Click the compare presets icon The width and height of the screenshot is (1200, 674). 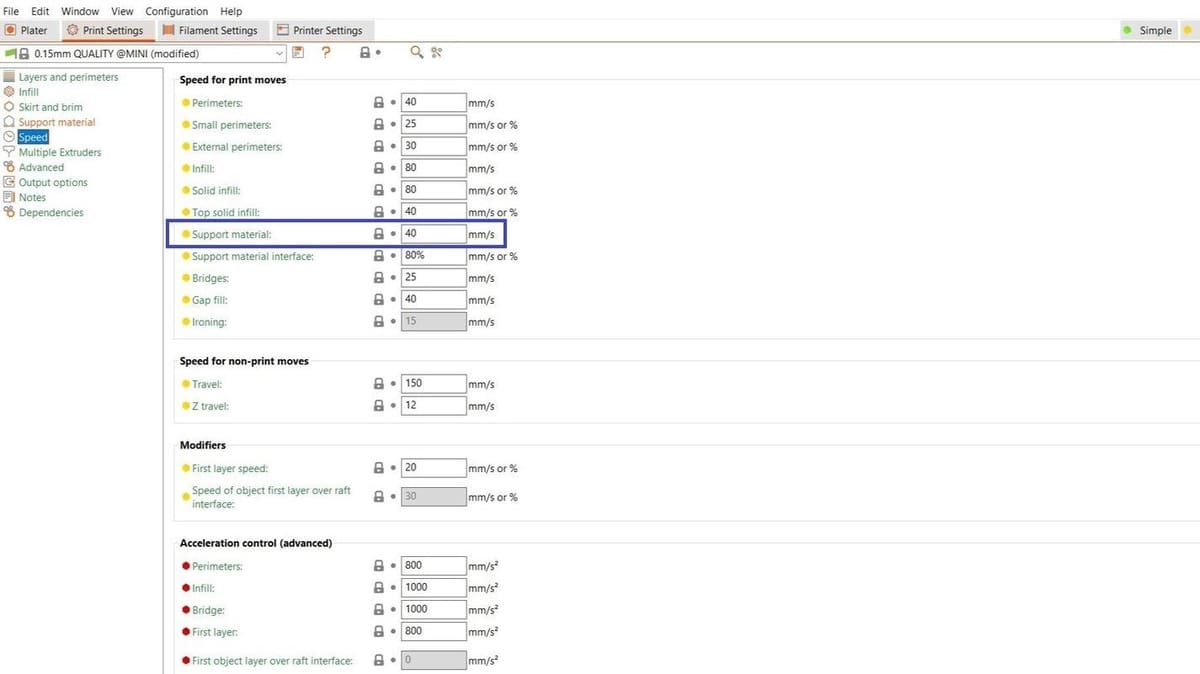pos(437,53)
